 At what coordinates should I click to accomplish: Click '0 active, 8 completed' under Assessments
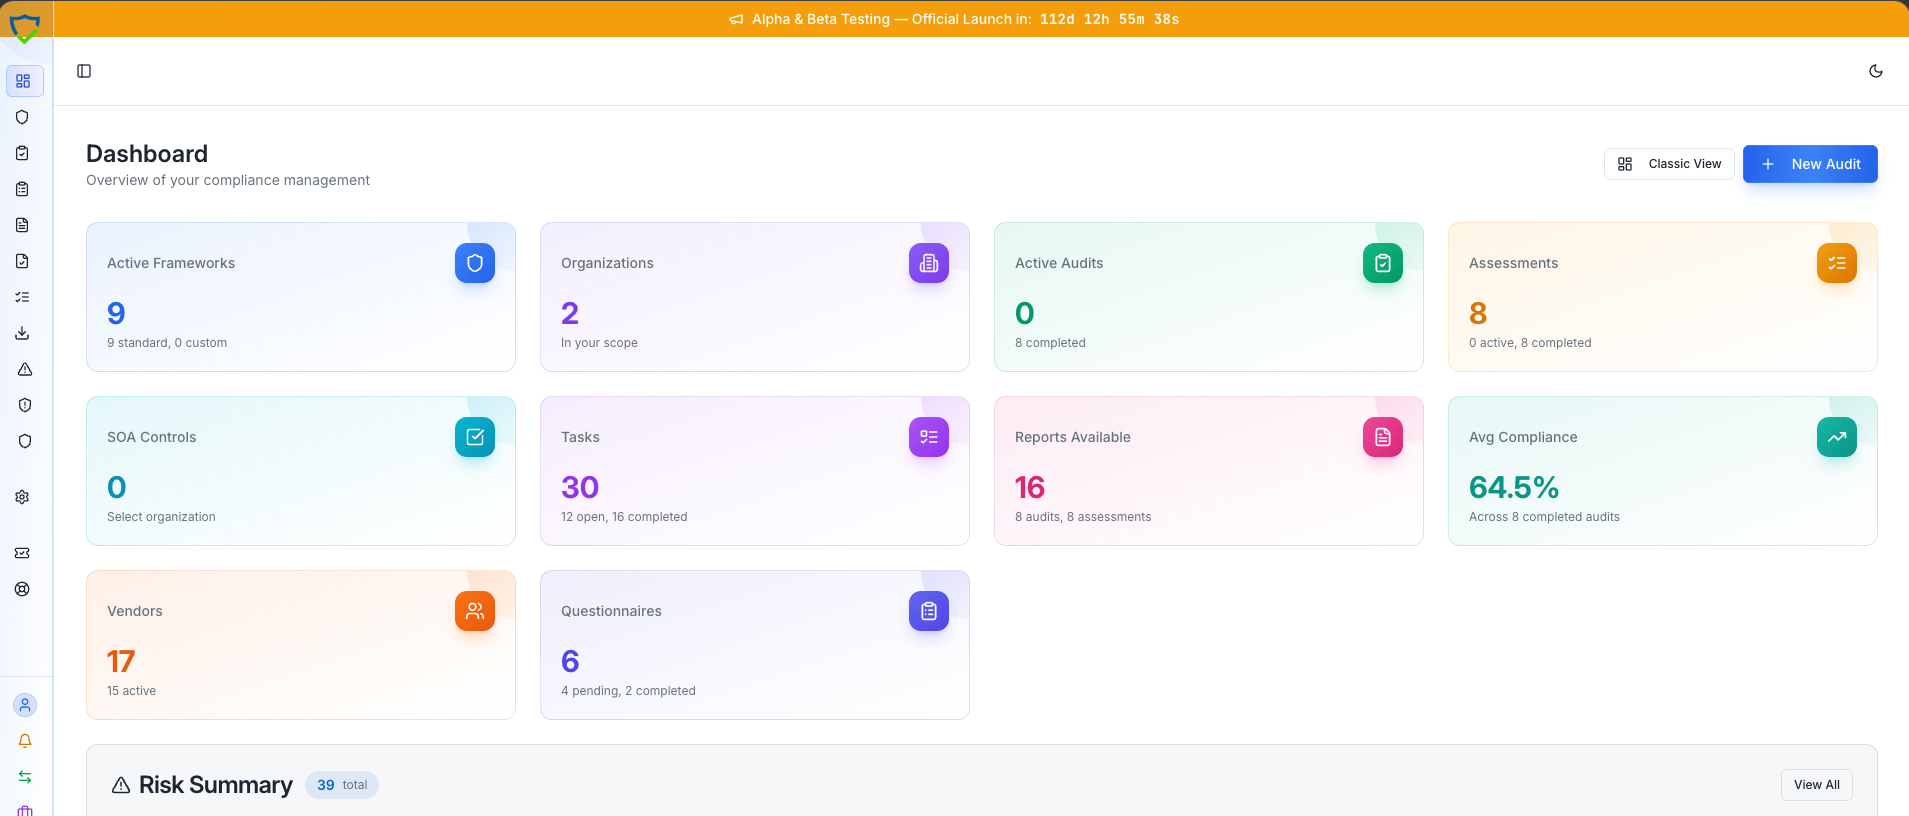(x=1530, y=343)
